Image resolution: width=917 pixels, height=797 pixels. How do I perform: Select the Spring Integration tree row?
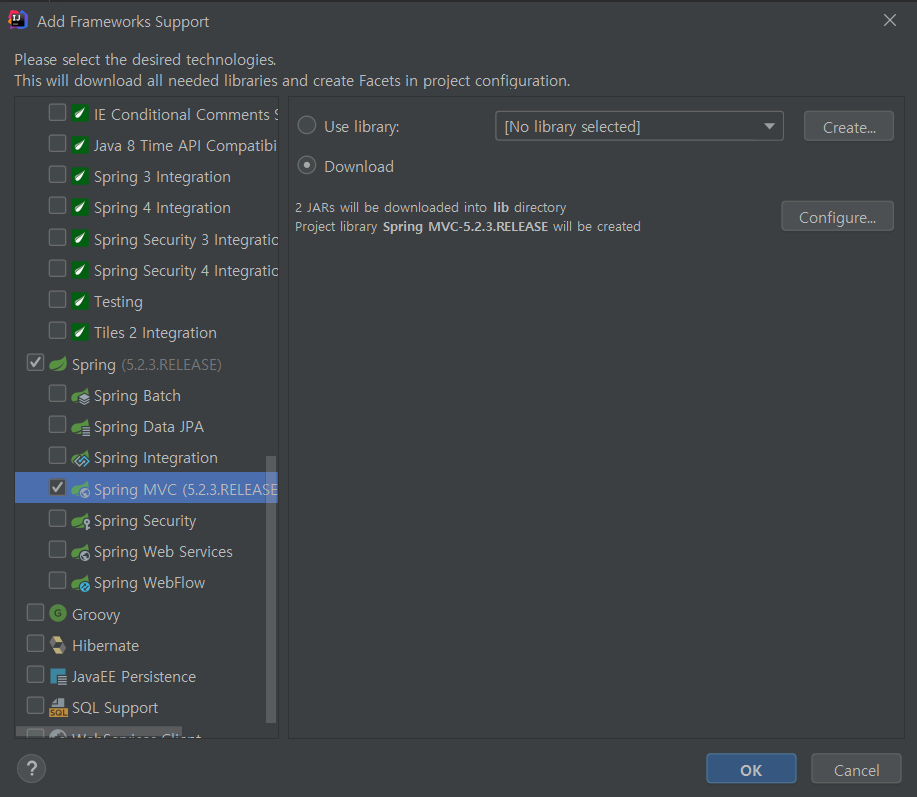pos(146,458)
